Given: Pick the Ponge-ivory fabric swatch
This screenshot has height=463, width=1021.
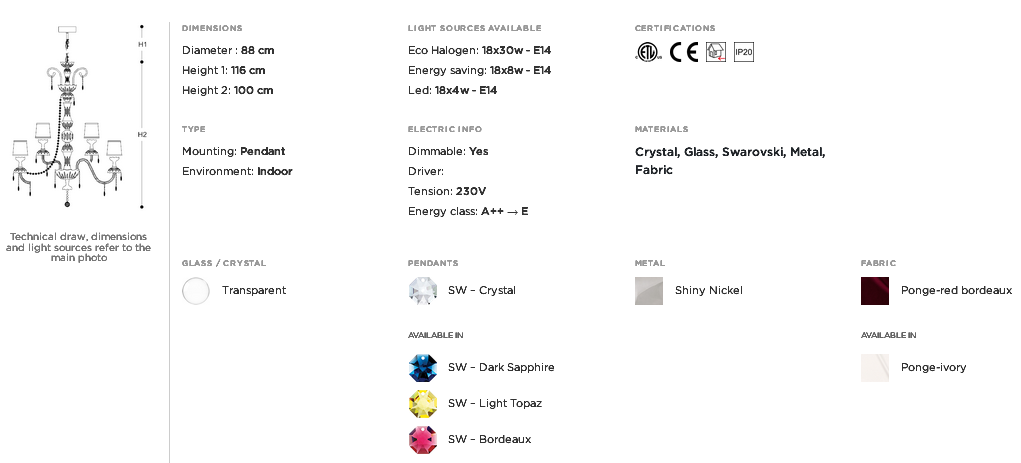Looking at the screenshot, I should coord(875,367).
